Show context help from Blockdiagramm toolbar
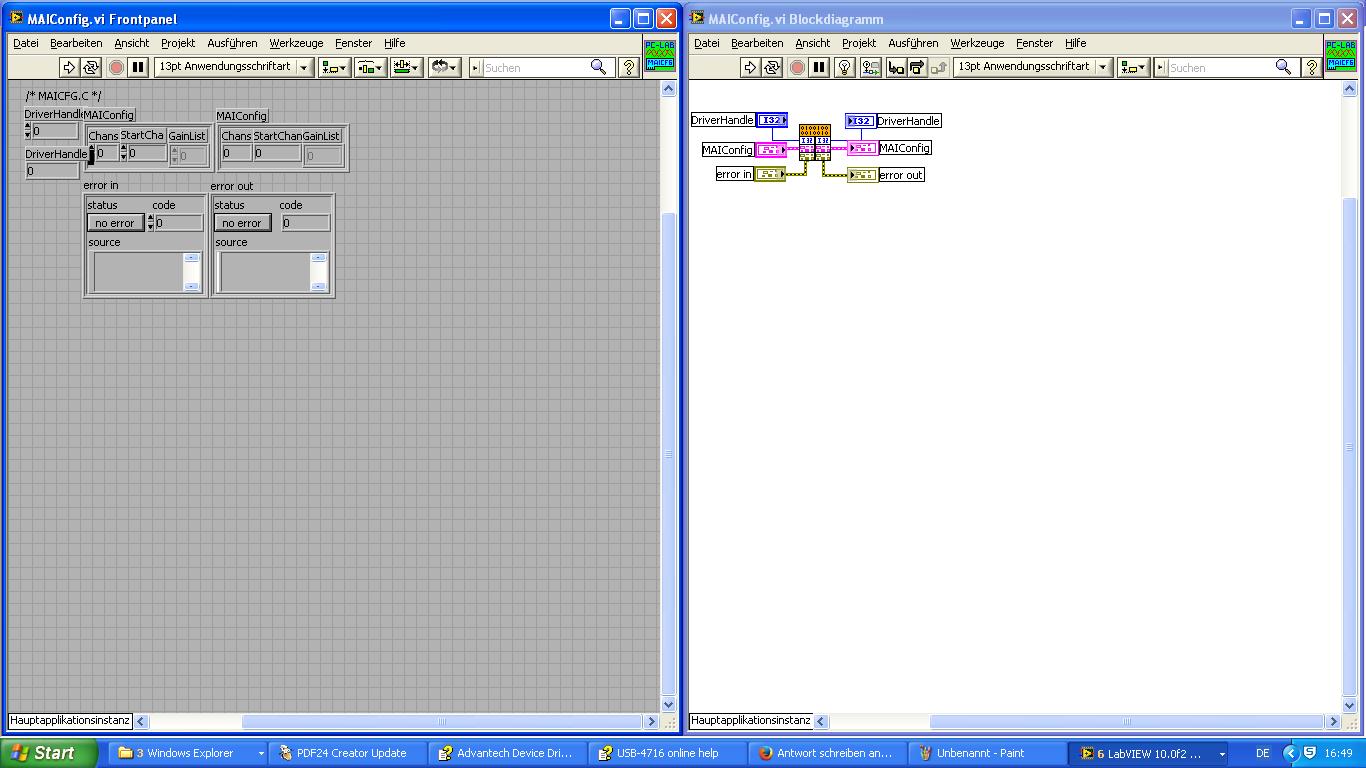This screenshot has height=768, width=1366. tap(1313, 67)
